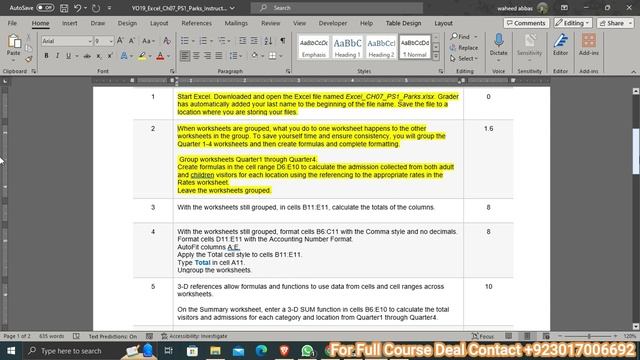Click Replace in Editing group
Image resolution: width=640 pixels, height=360 pixels.
click(x=464, y=48)
